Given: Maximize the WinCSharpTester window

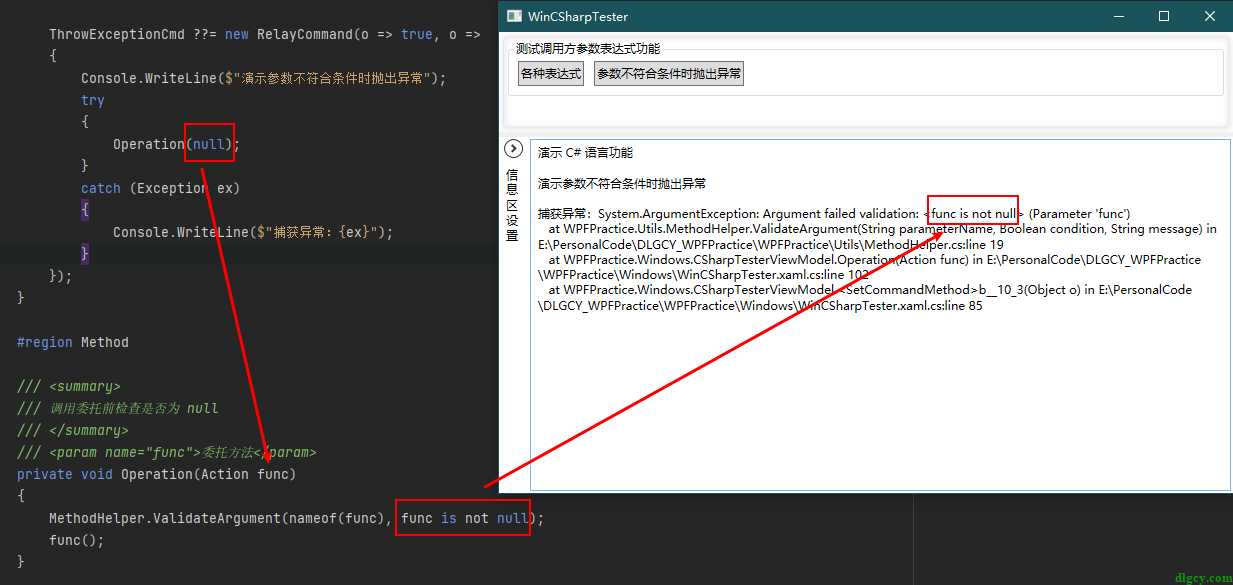Looking at the screenshot, I should tap(1164, 16).
